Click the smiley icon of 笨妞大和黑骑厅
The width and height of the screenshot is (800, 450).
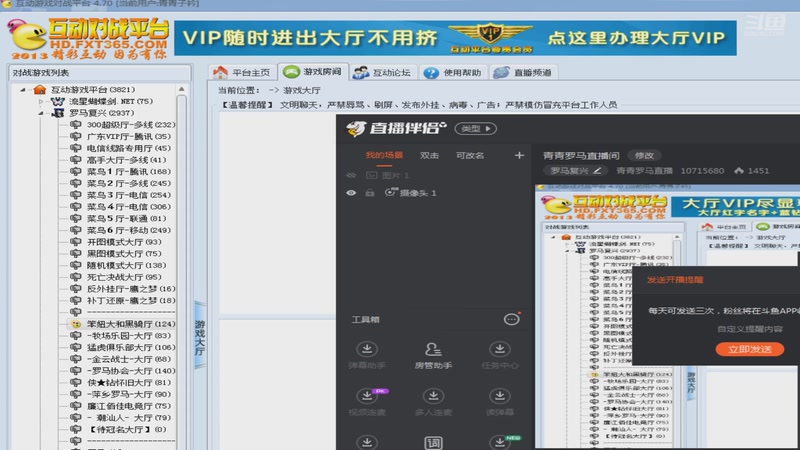[x=76, y=324]
